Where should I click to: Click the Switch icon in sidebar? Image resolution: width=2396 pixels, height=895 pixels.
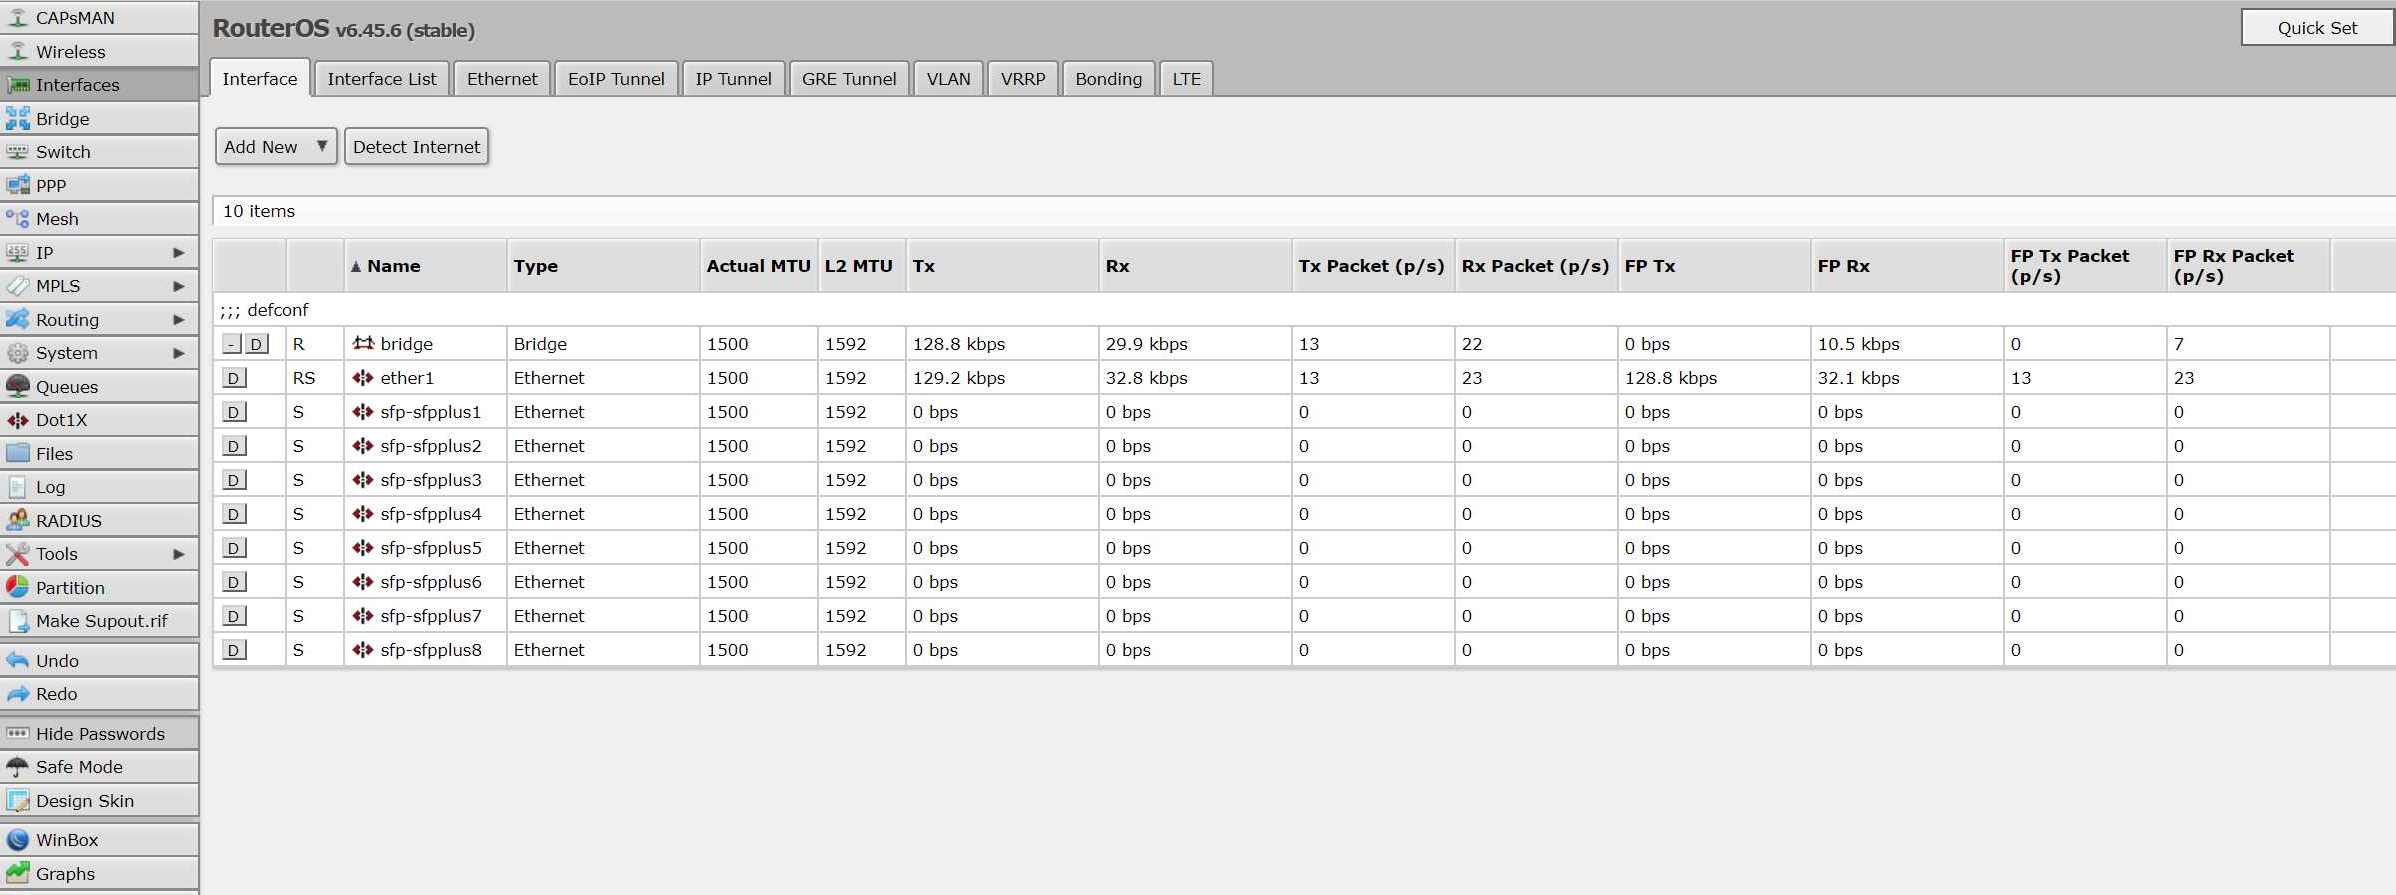point(17,152)
